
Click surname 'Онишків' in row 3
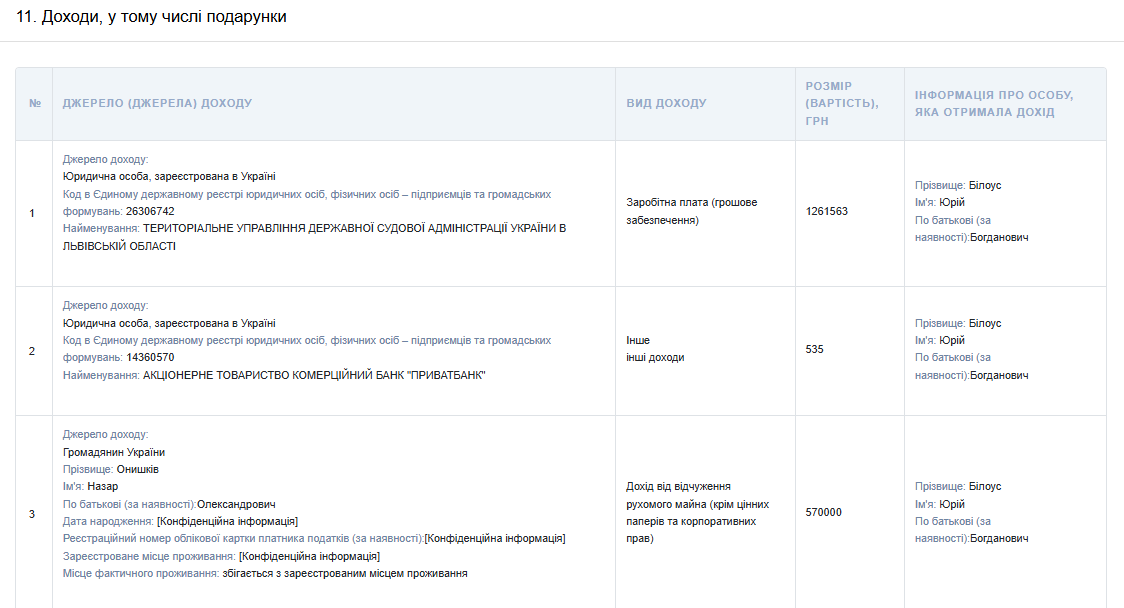(x=138, y=470)
